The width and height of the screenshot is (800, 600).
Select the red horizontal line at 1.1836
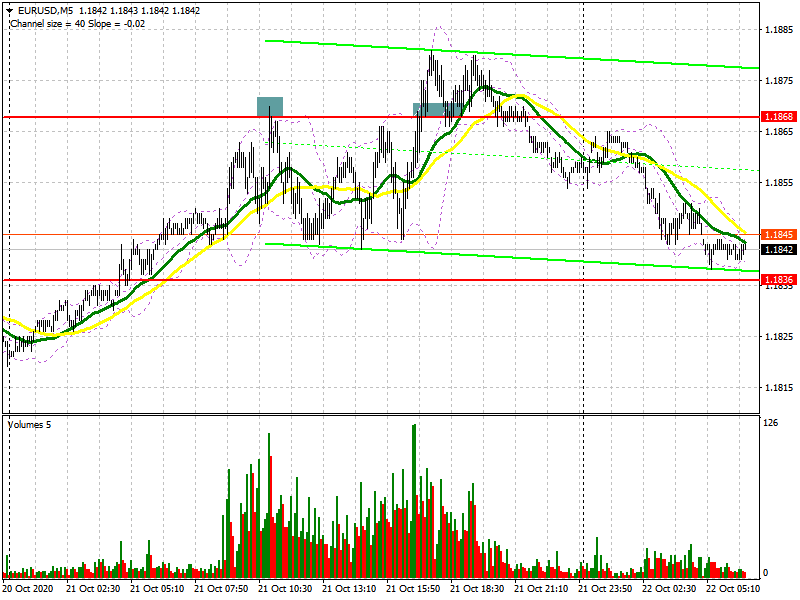coord(381,280)
